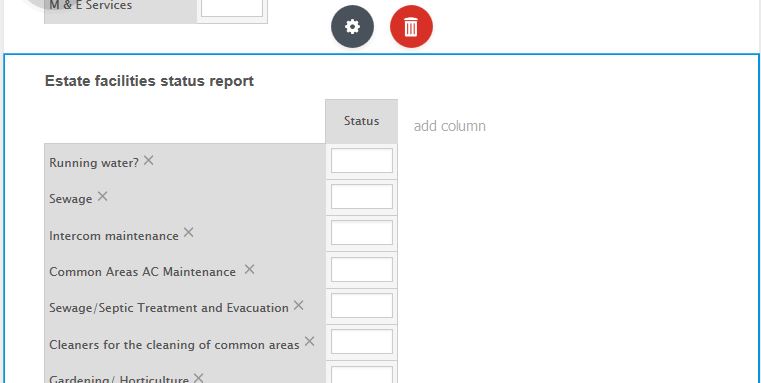
Task: Click 'add column' link
Action: [449, 126]
